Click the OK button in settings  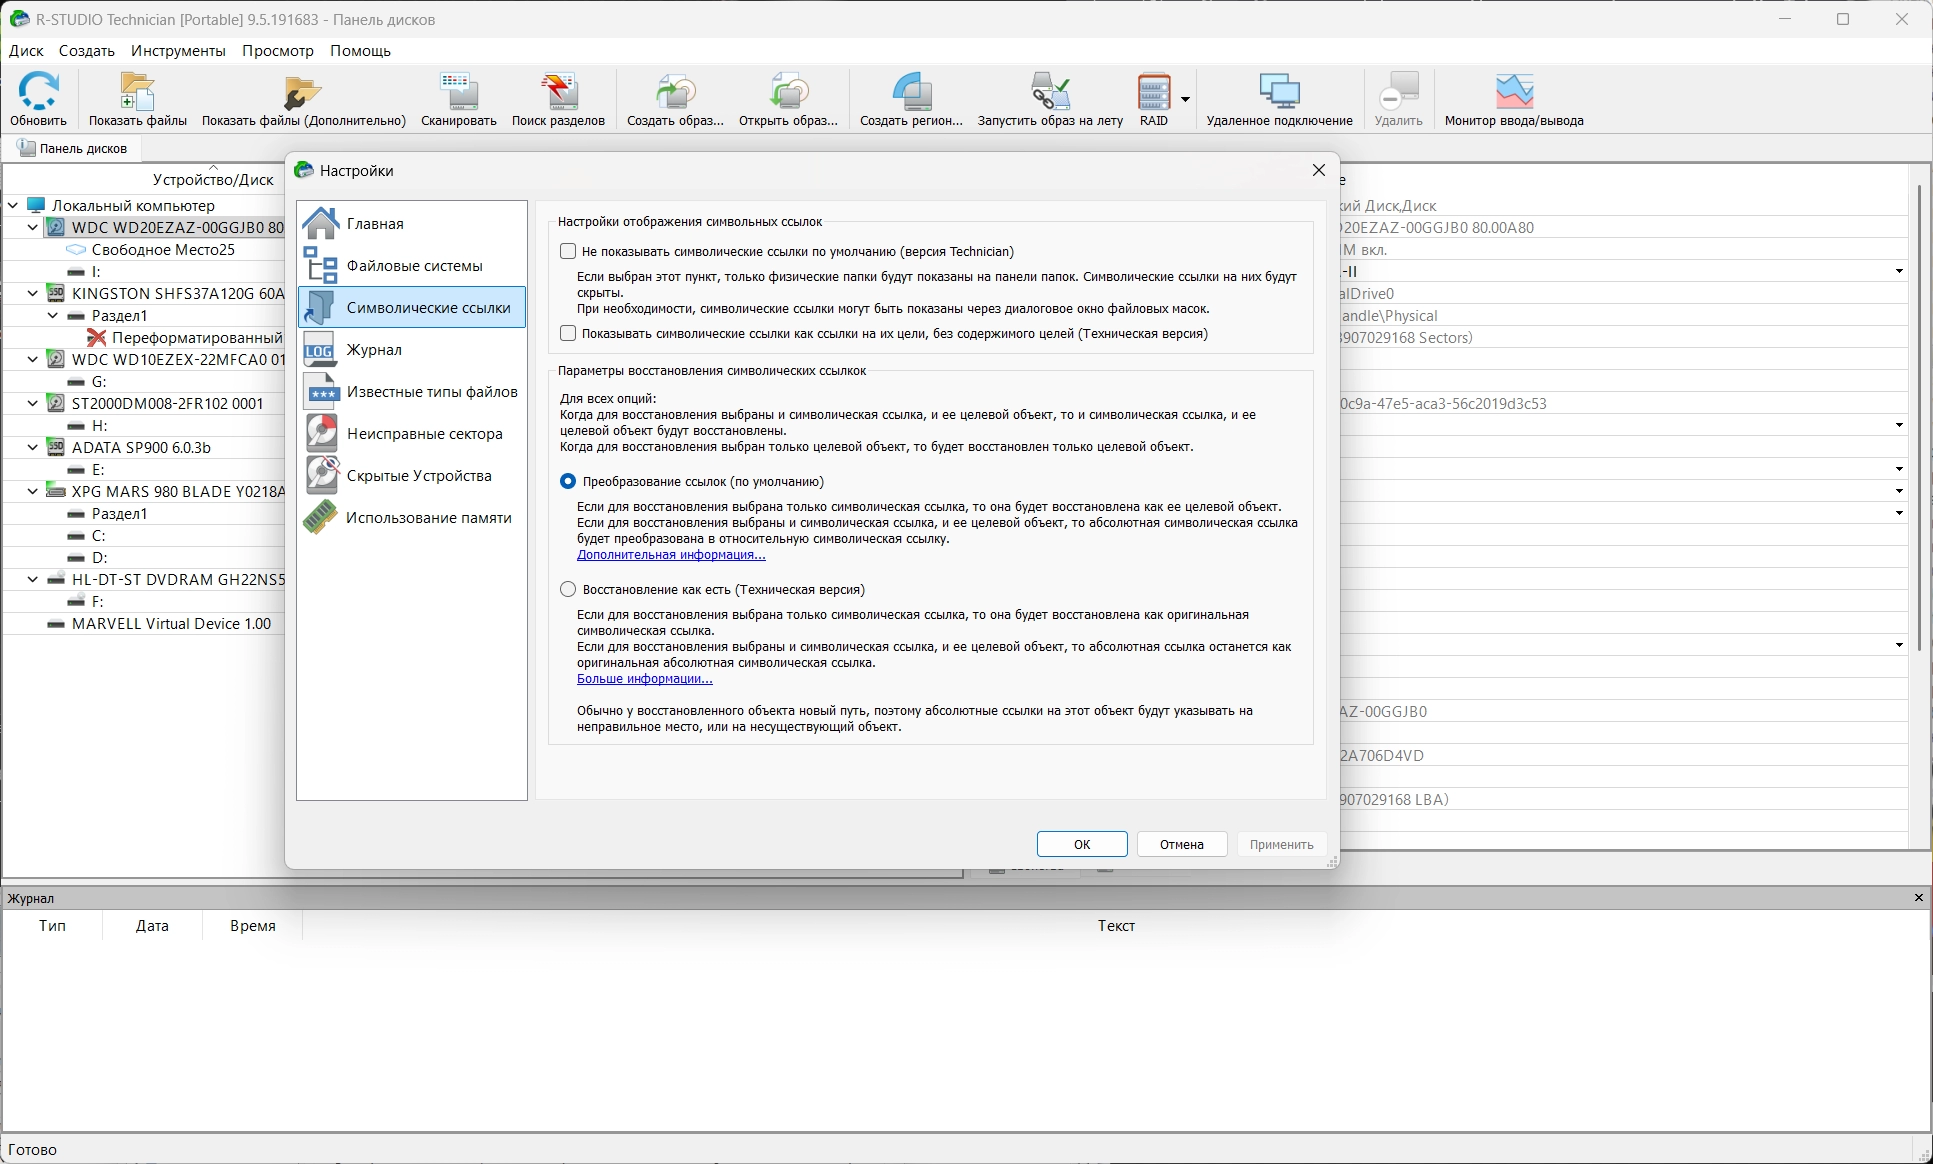1081,844
